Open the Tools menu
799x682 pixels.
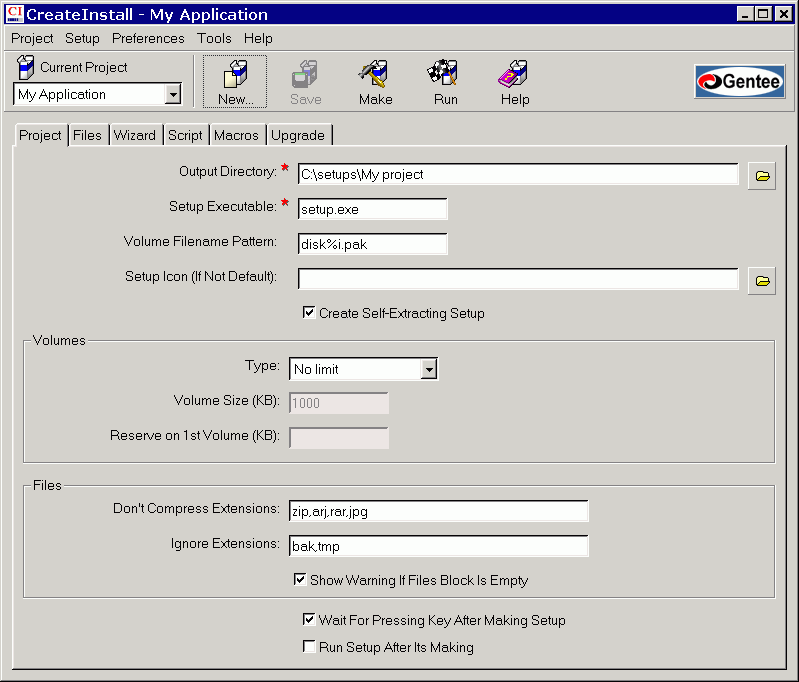214,38
